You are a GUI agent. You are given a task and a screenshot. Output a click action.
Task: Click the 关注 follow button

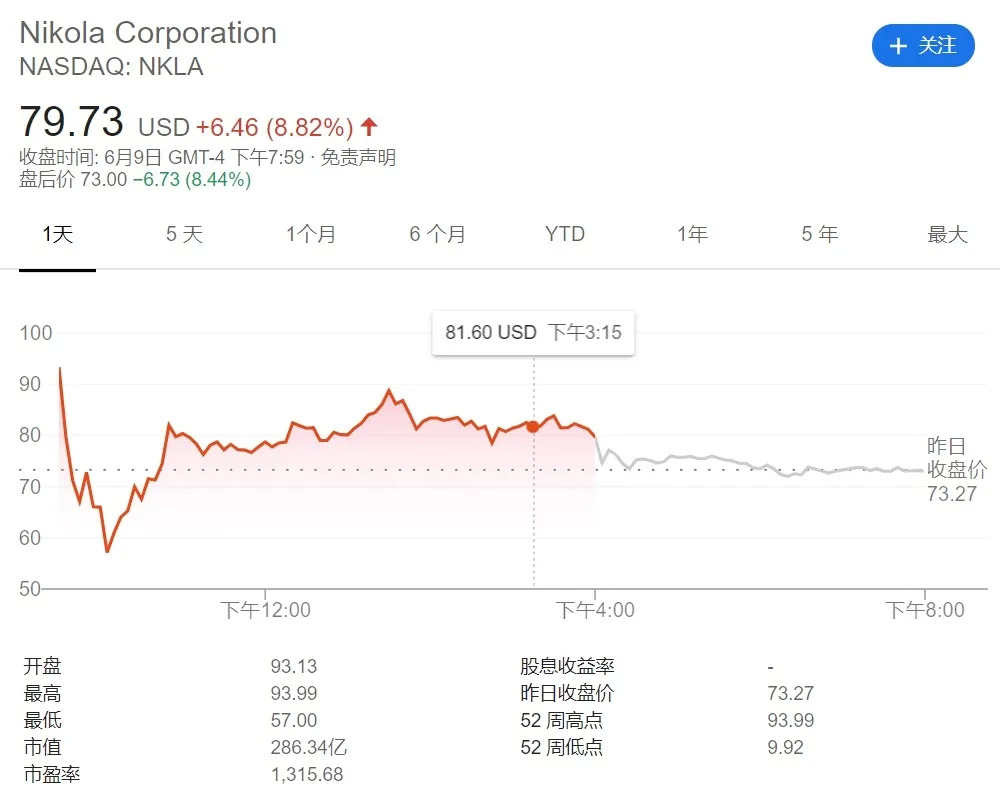coord(923,46)
